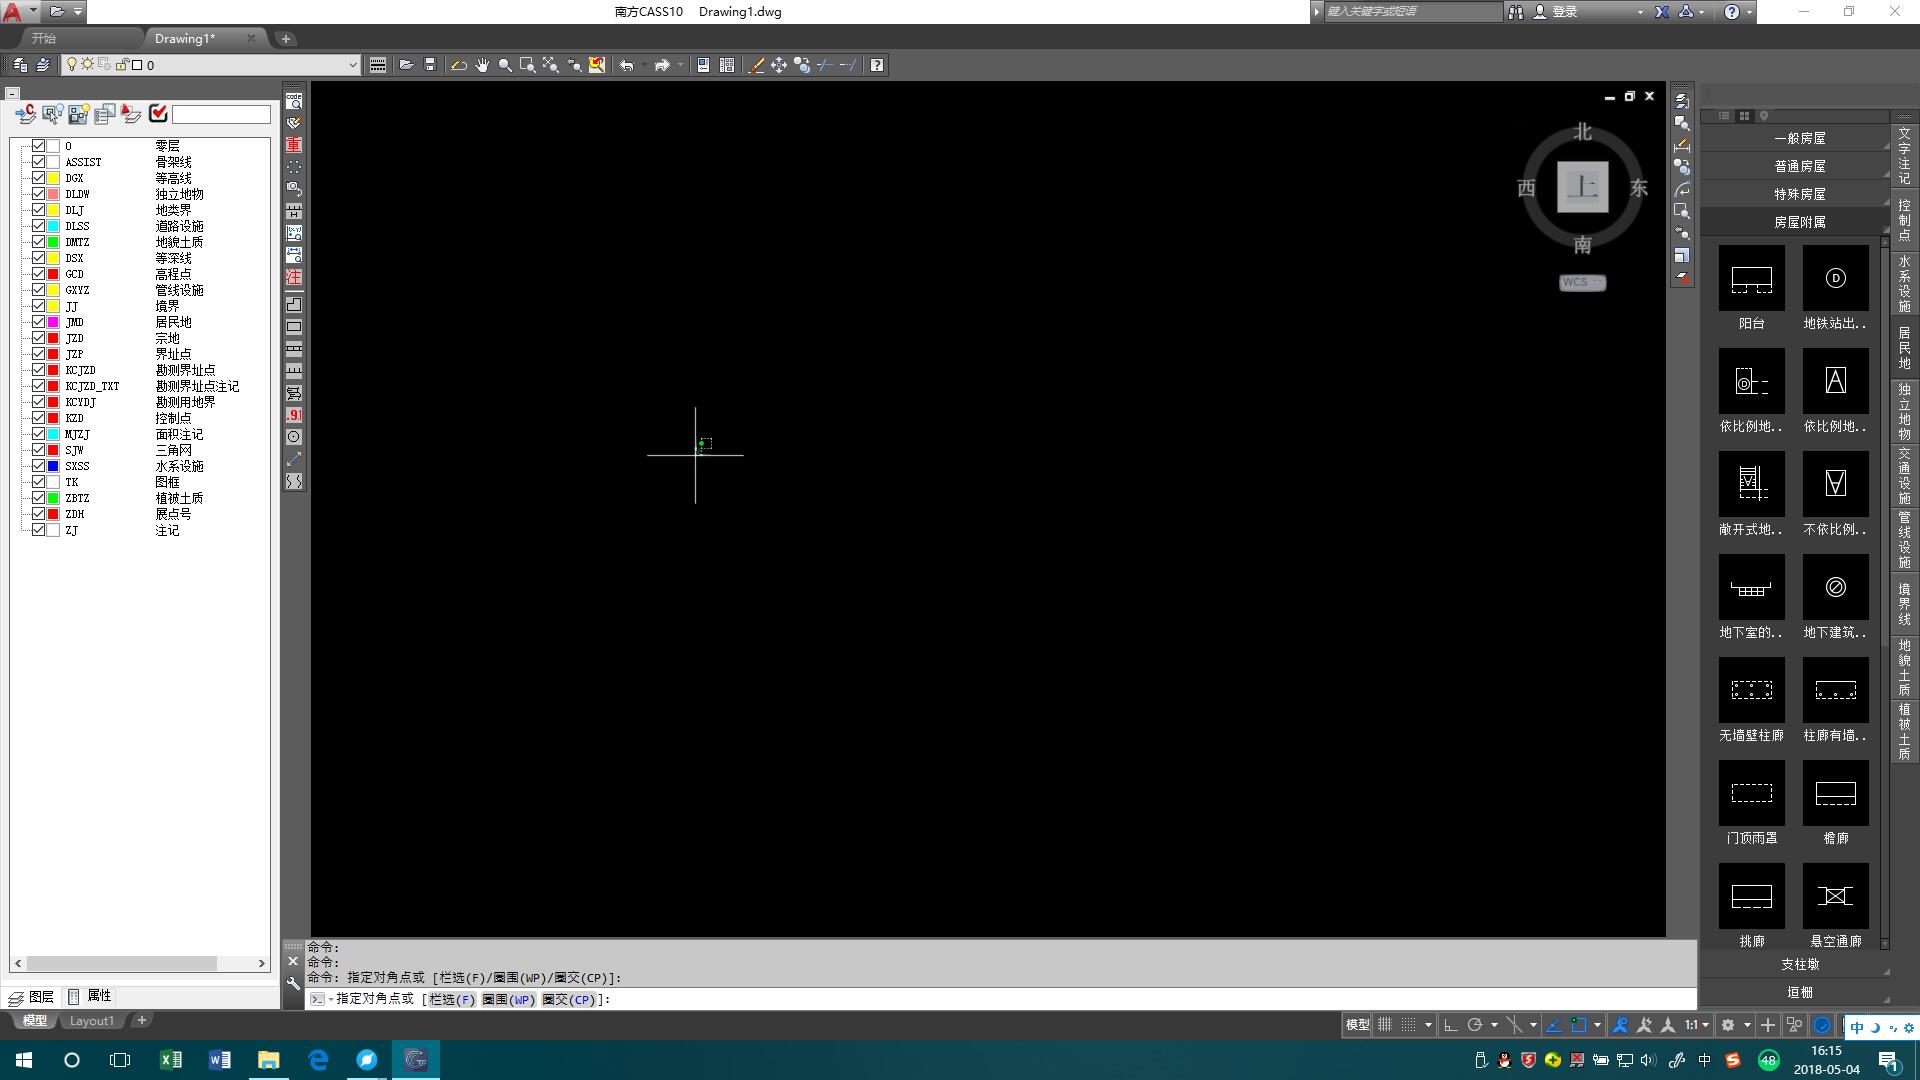Click the red checkmark layer icon
The height and width of the screenshot is (1080, 1920).
(x=158, y=114)
